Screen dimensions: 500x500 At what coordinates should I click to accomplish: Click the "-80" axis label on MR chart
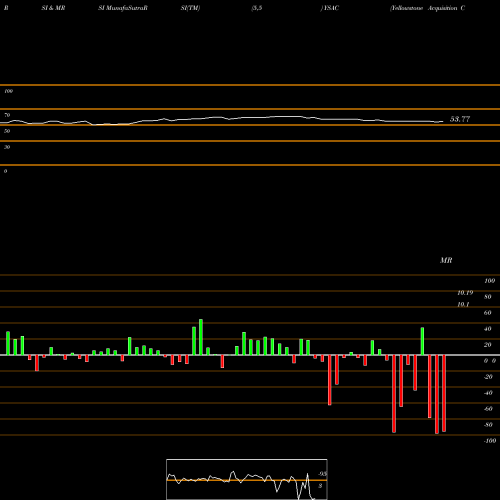click(488, 425)
